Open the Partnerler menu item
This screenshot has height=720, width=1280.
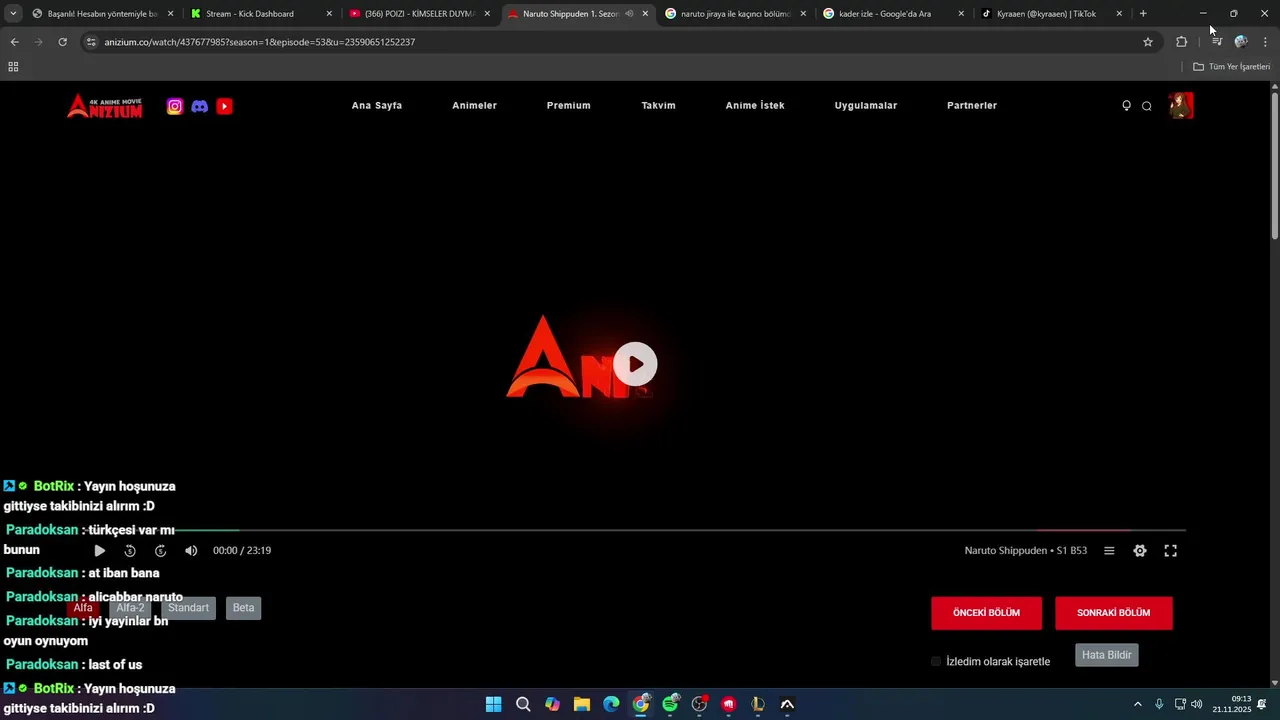[972, 106]
